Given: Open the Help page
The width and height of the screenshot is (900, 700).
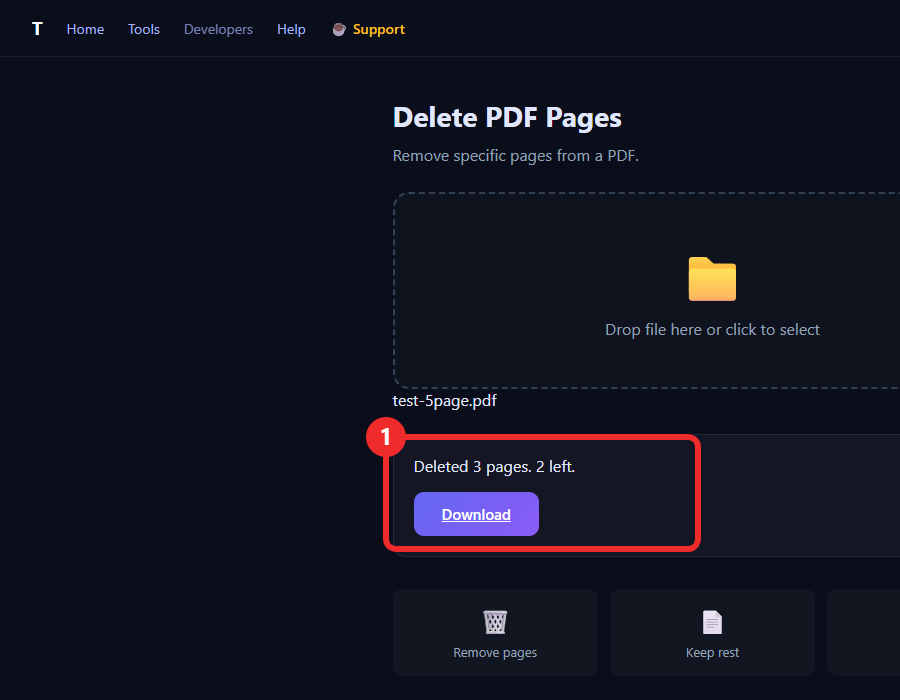Looking at the screenshot, I should [291, 29].
